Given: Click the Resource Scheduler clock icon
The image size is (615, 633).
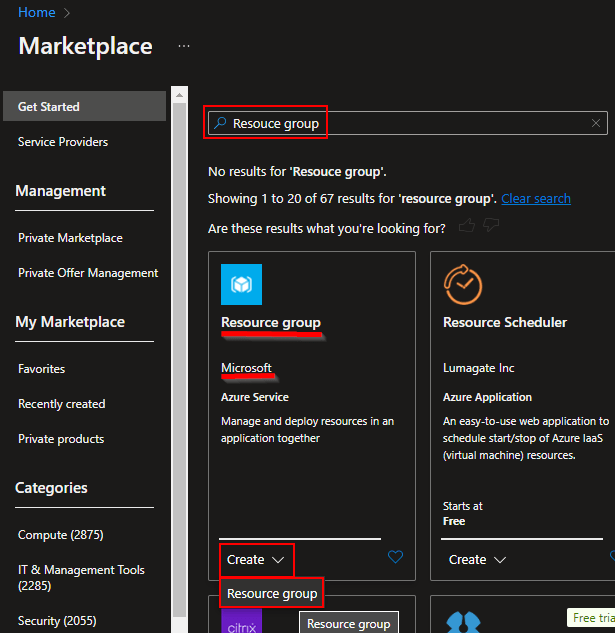Looking at the screenshot, I should tap(463, 284).
